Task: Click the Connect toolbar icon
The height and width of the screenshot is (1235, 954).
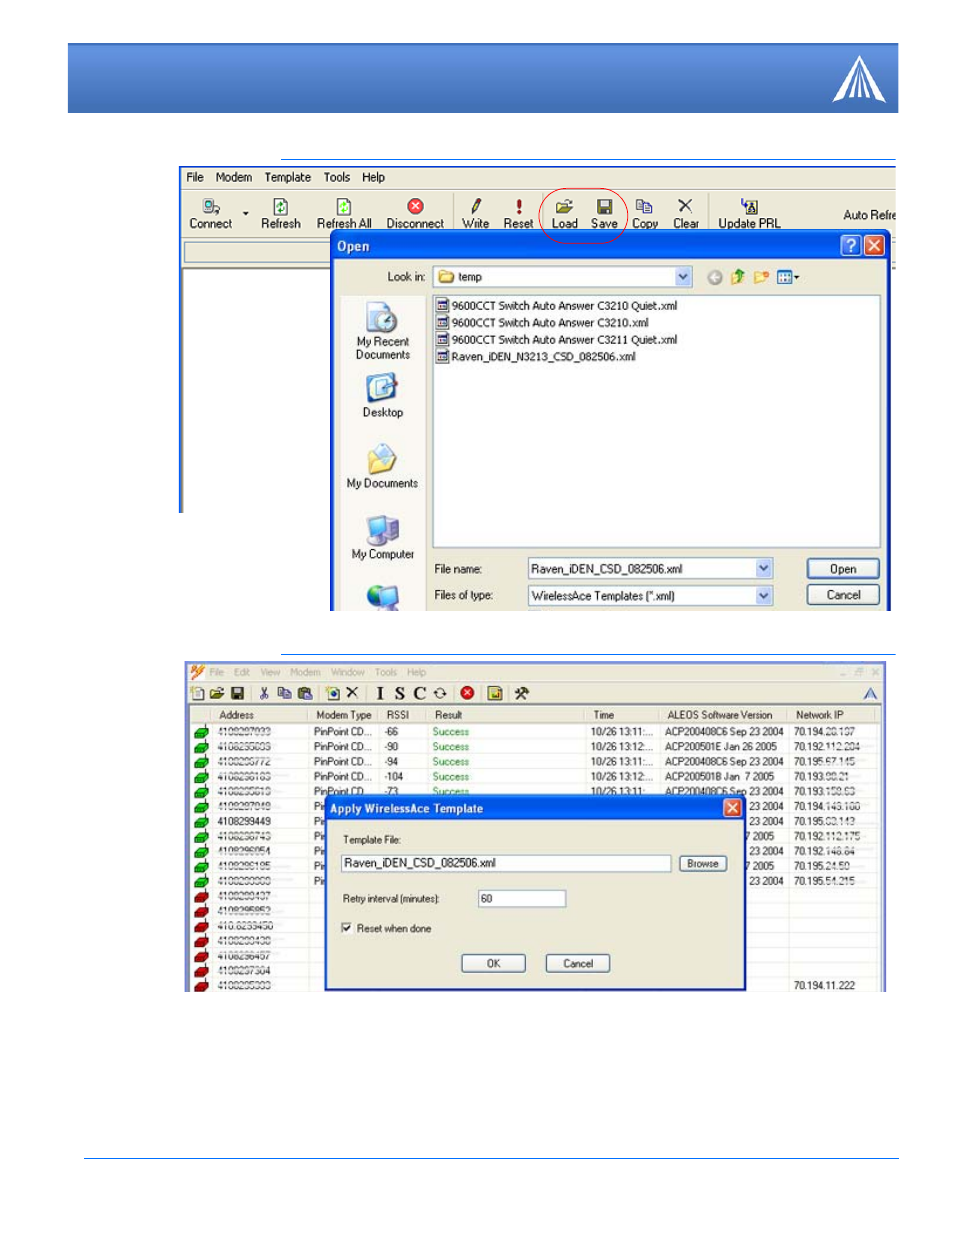Action: (211, 206)
